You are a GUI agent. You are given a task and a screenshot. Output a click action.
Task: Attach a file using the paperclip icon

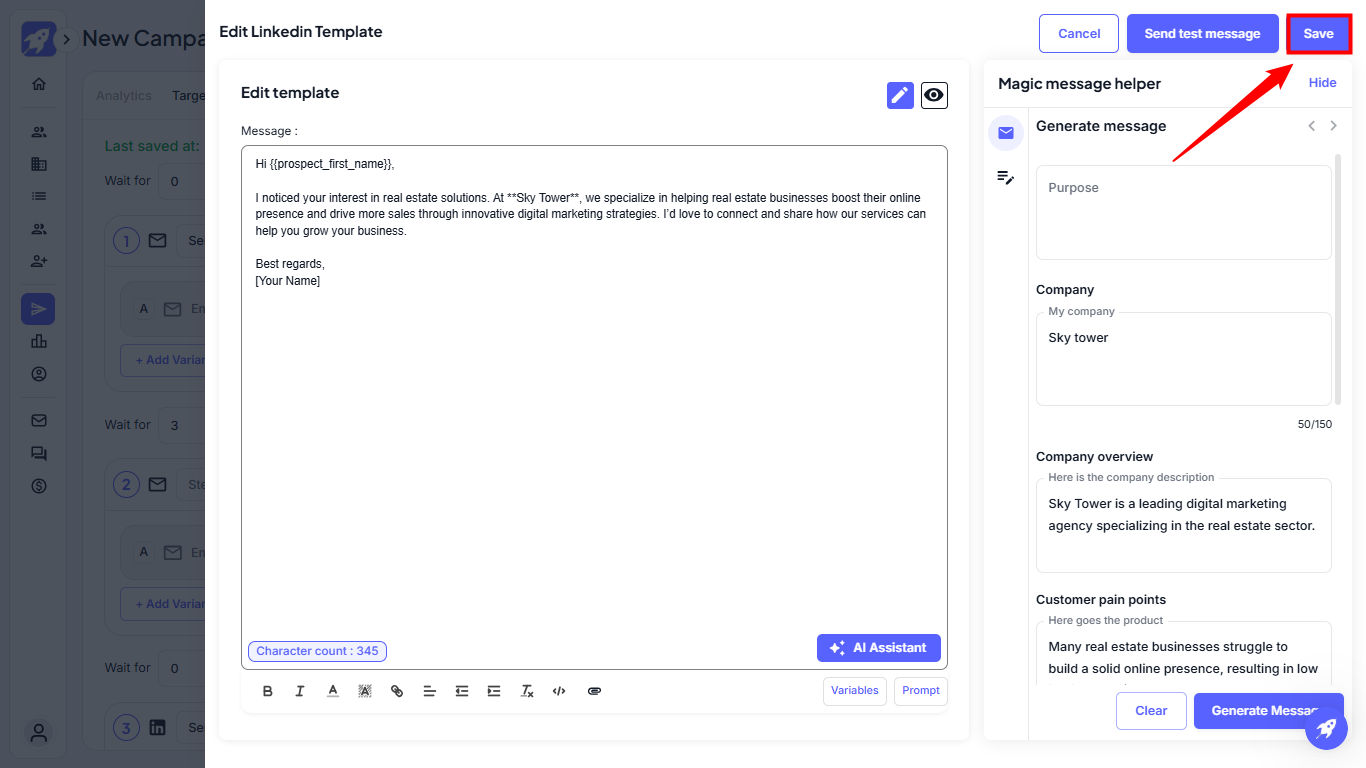tap(594, 691)
